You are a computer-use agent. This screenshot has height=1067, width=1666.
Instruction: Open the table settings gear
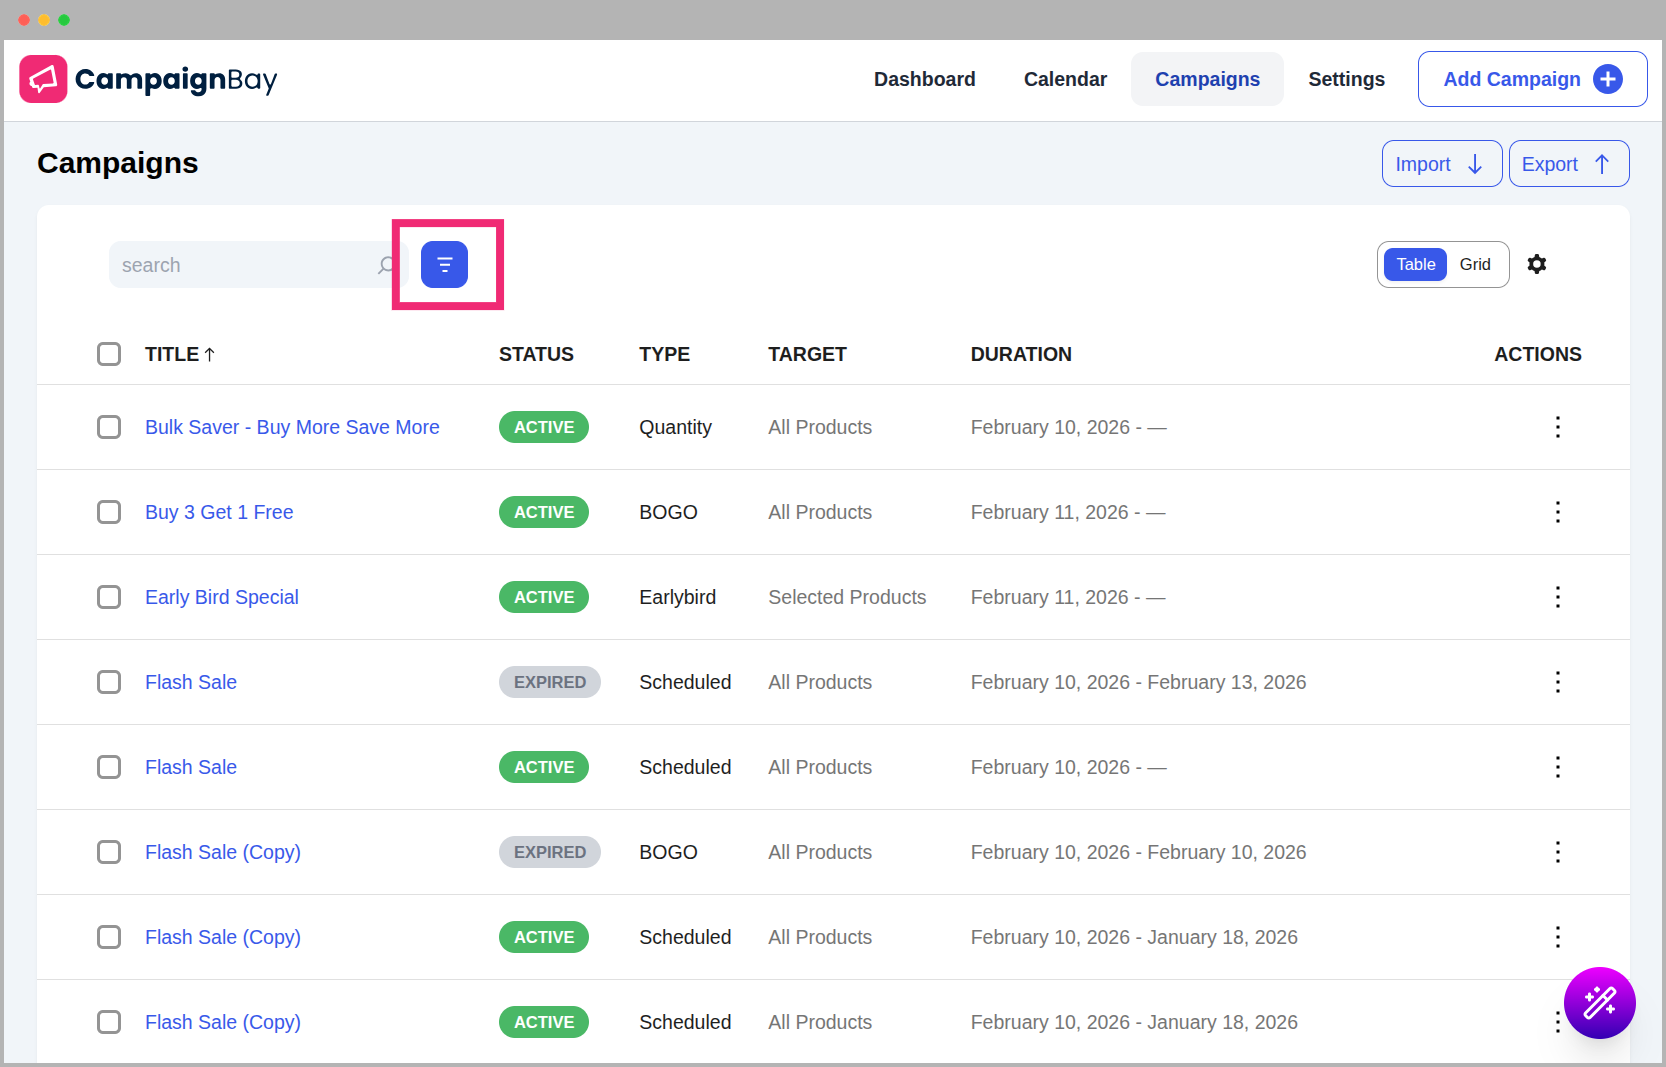pos(1537,264)
